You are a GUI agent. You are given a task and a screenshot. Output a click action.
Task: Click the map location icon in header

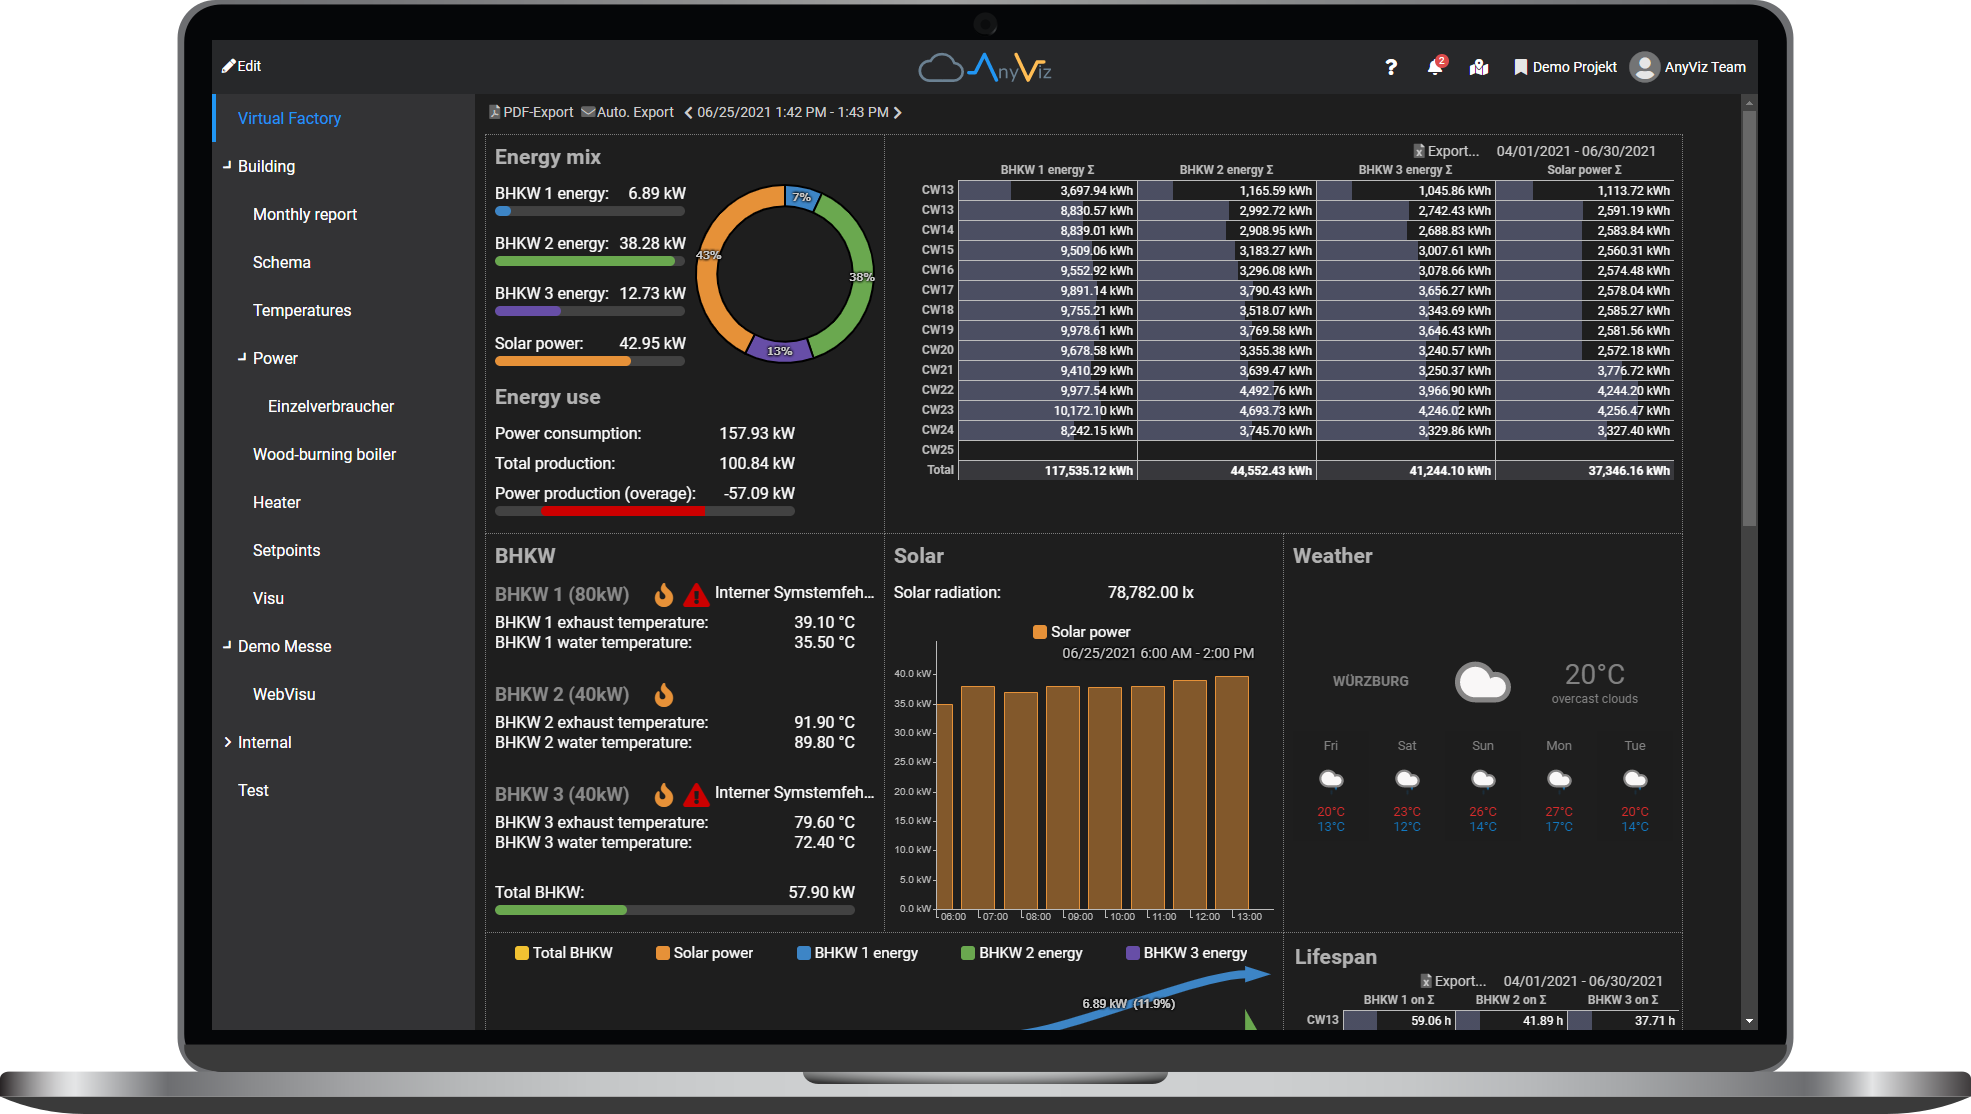pos(1479,67)
